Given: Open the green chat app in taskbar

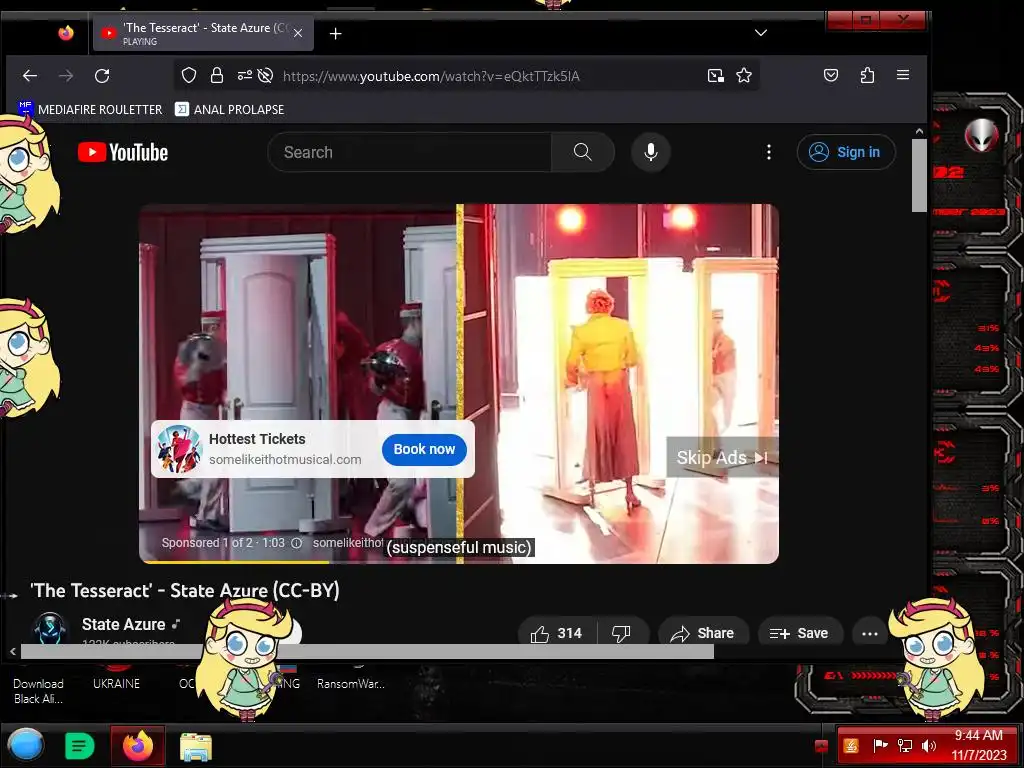Looking at the screenshot, I should pyautogui.click(x=80, y=746).
